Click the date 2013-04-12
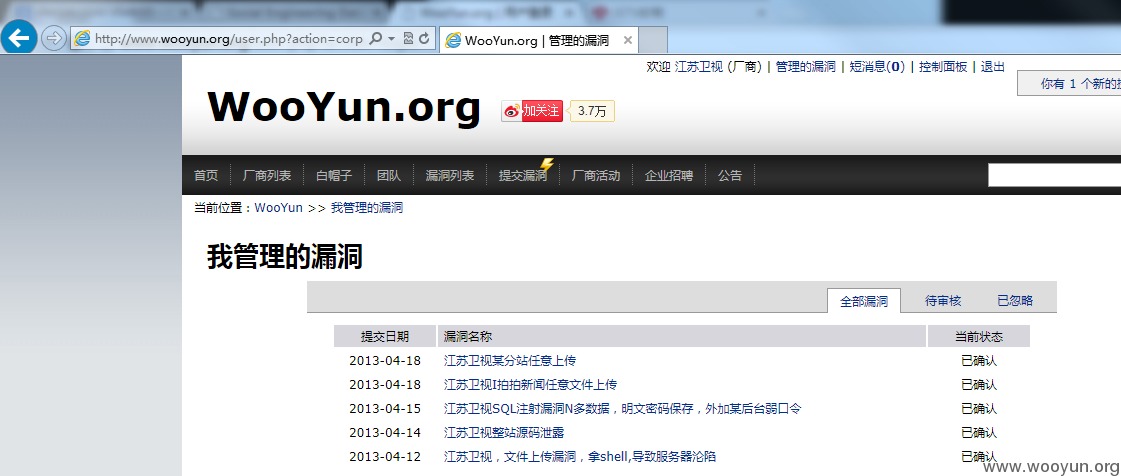Viewport: 1121px width, 476px height. (385, 456)
